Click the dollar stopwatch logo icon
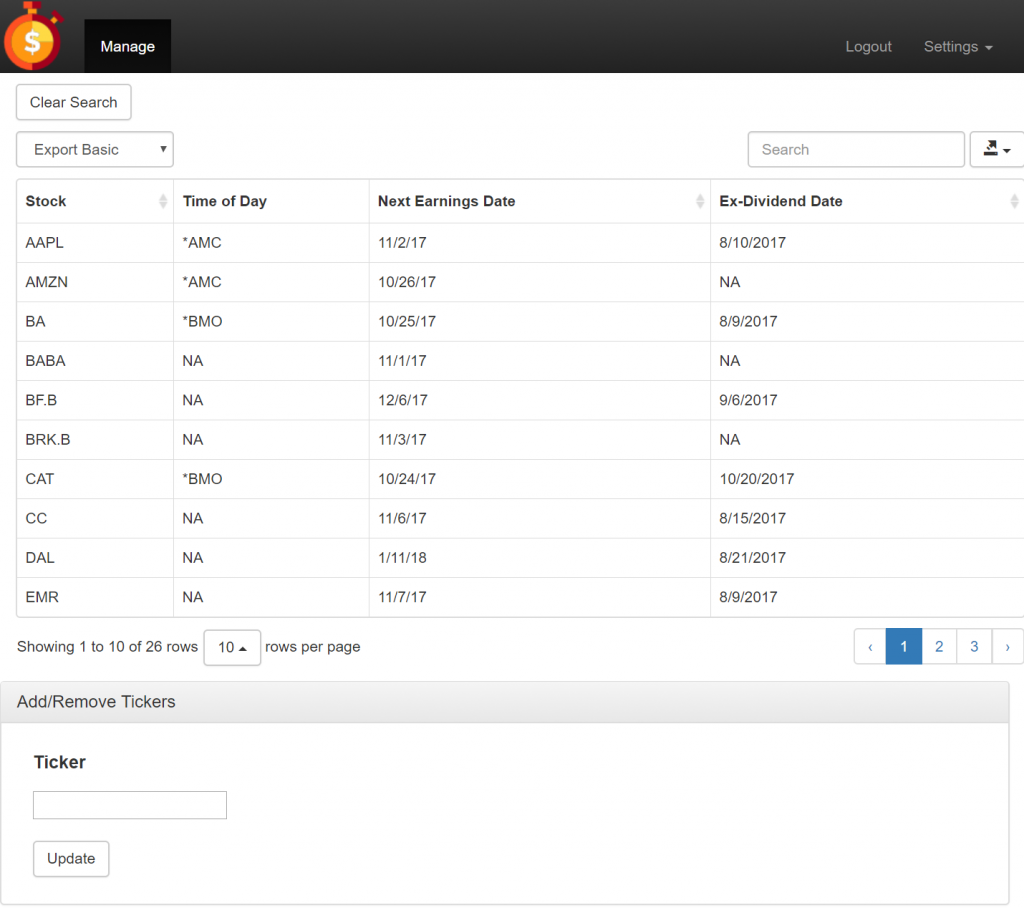Screen dimensions: 1024x908 tap(33, 36)
